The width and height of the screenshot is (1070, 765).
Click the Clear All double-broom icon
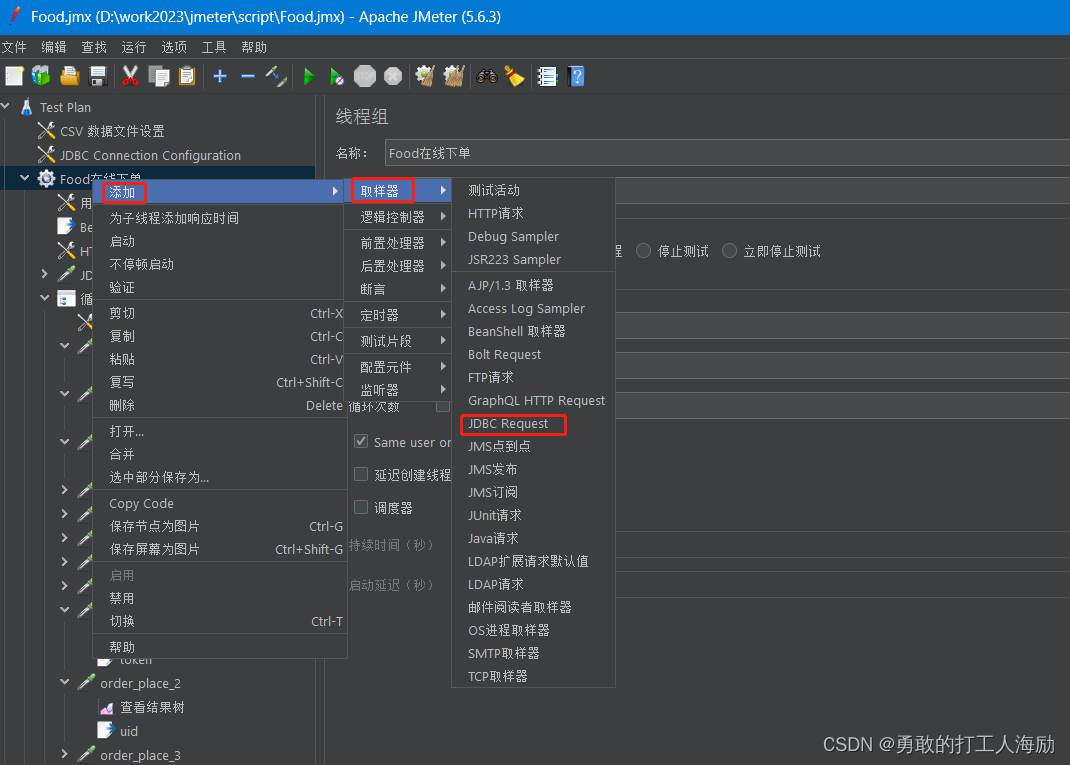point(454,76)
